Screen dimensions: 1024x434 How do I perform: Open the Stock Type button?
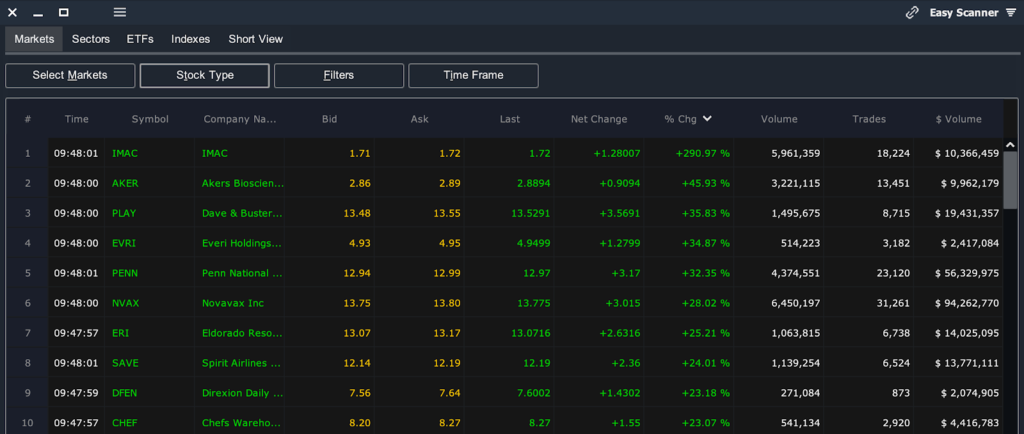204,75
